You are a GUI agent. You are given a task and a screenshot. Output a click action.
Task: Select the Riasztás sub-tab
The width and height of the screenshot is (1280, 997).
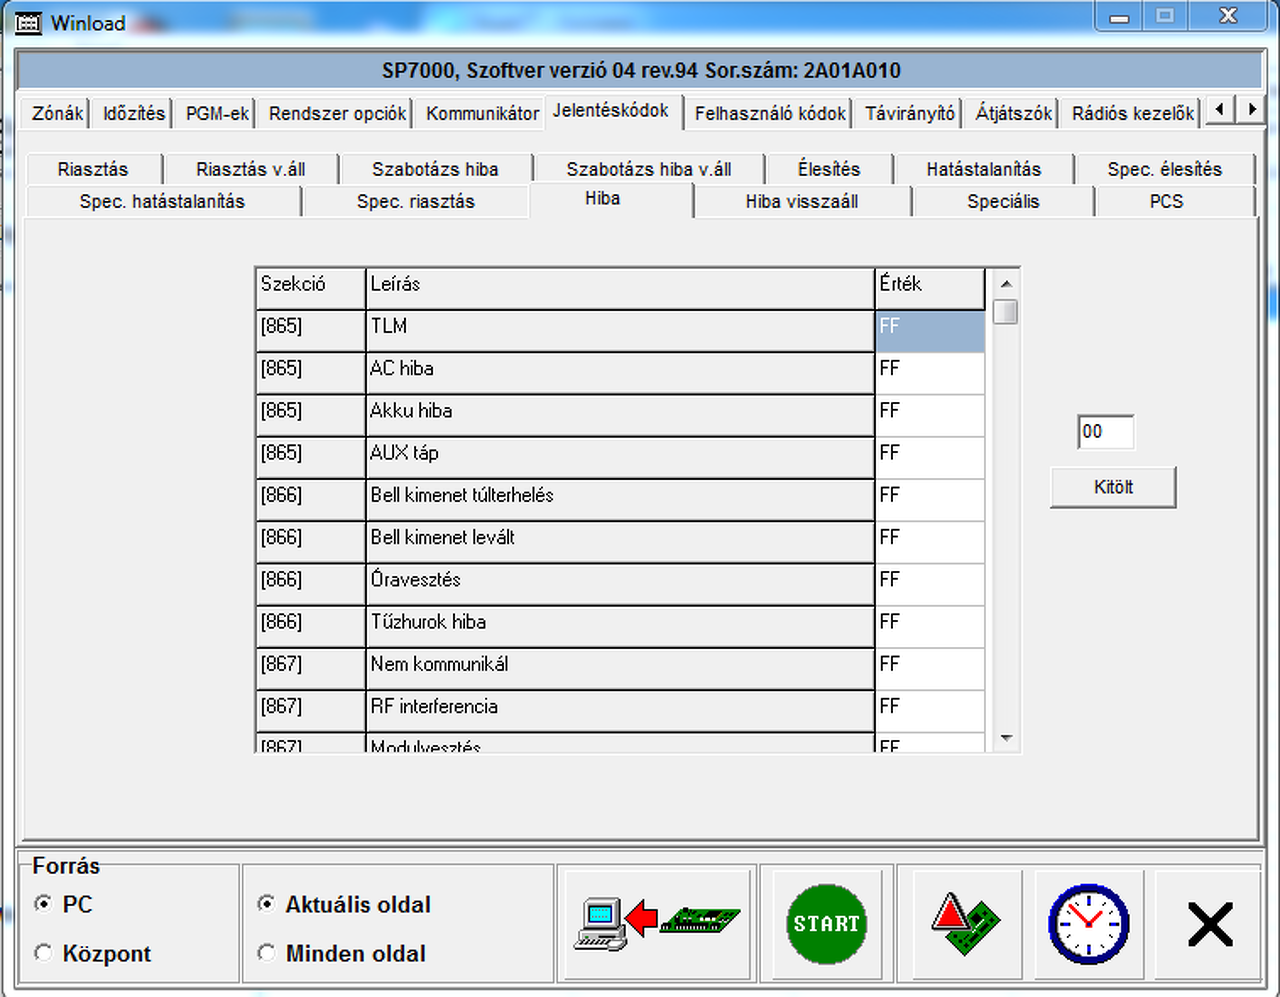click(x=93, y=169)
